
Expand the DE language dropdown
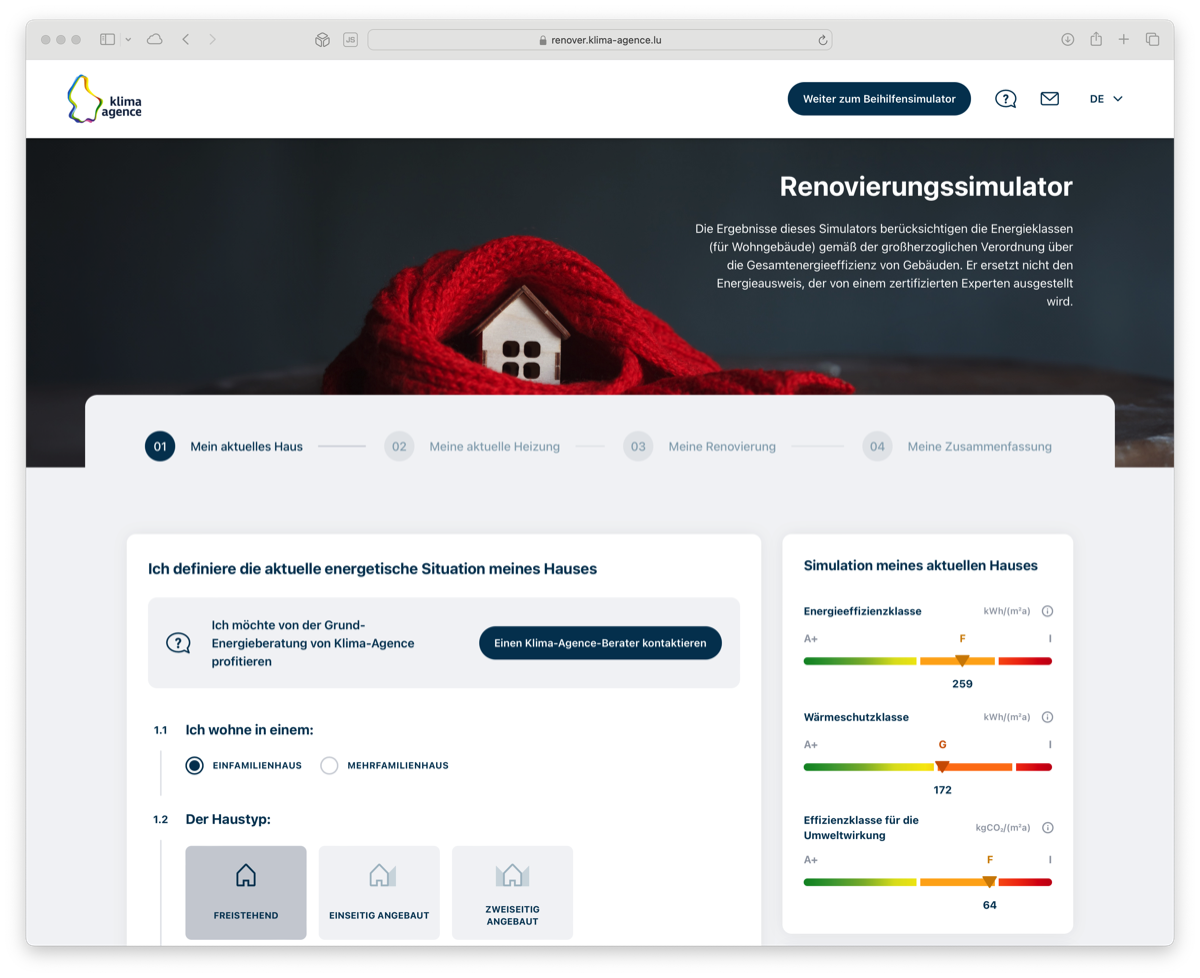coord(1106,99)
